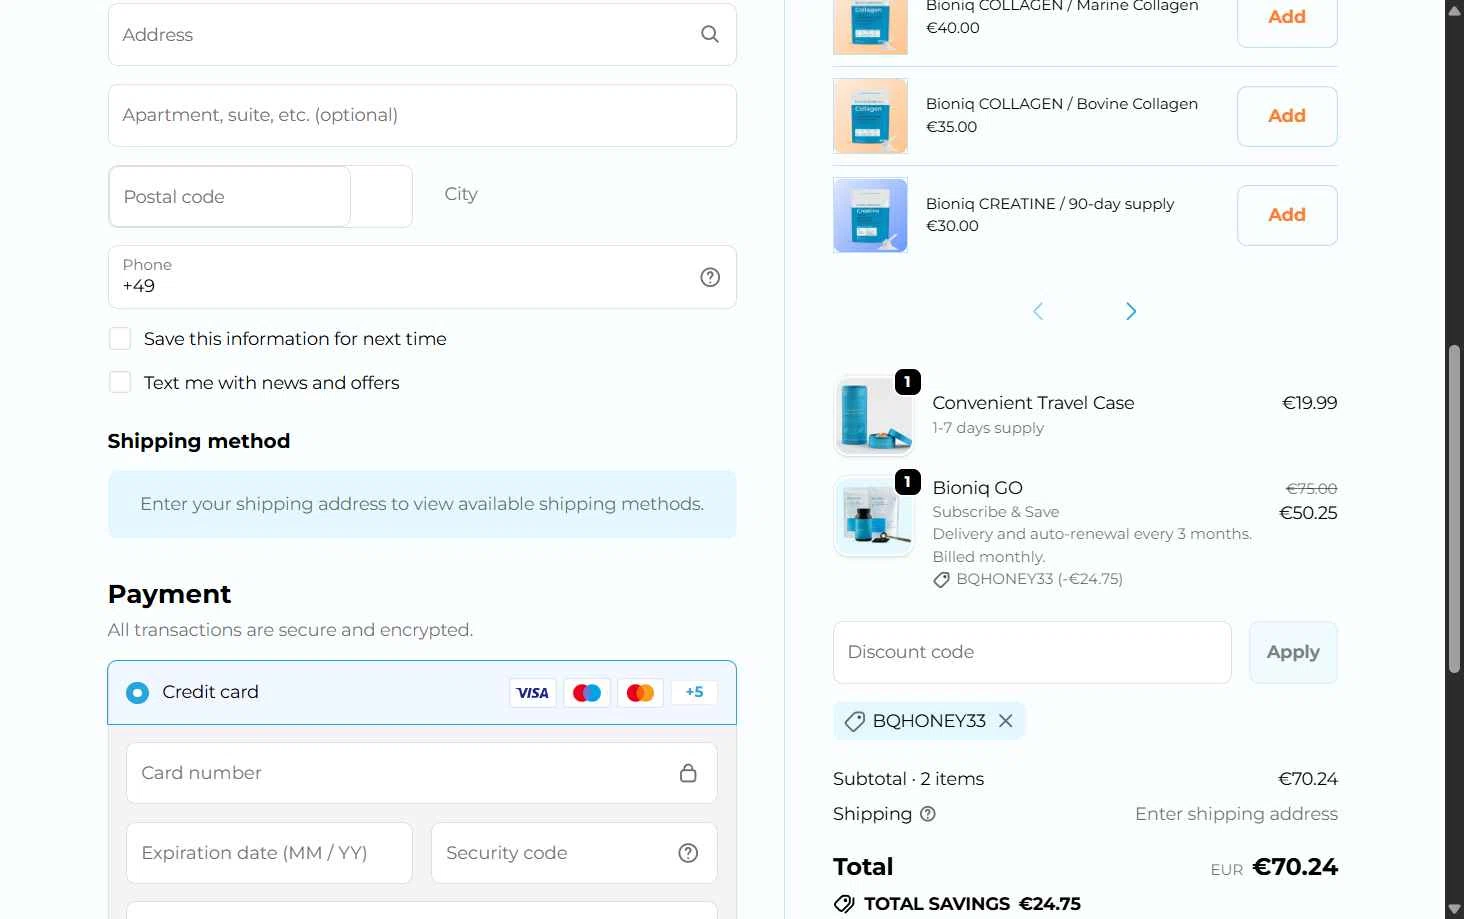Click the tag icon in BQHONEY33 chip
Image resolution: width=1464 pixels, height=919 pixels.
point(854,721)
